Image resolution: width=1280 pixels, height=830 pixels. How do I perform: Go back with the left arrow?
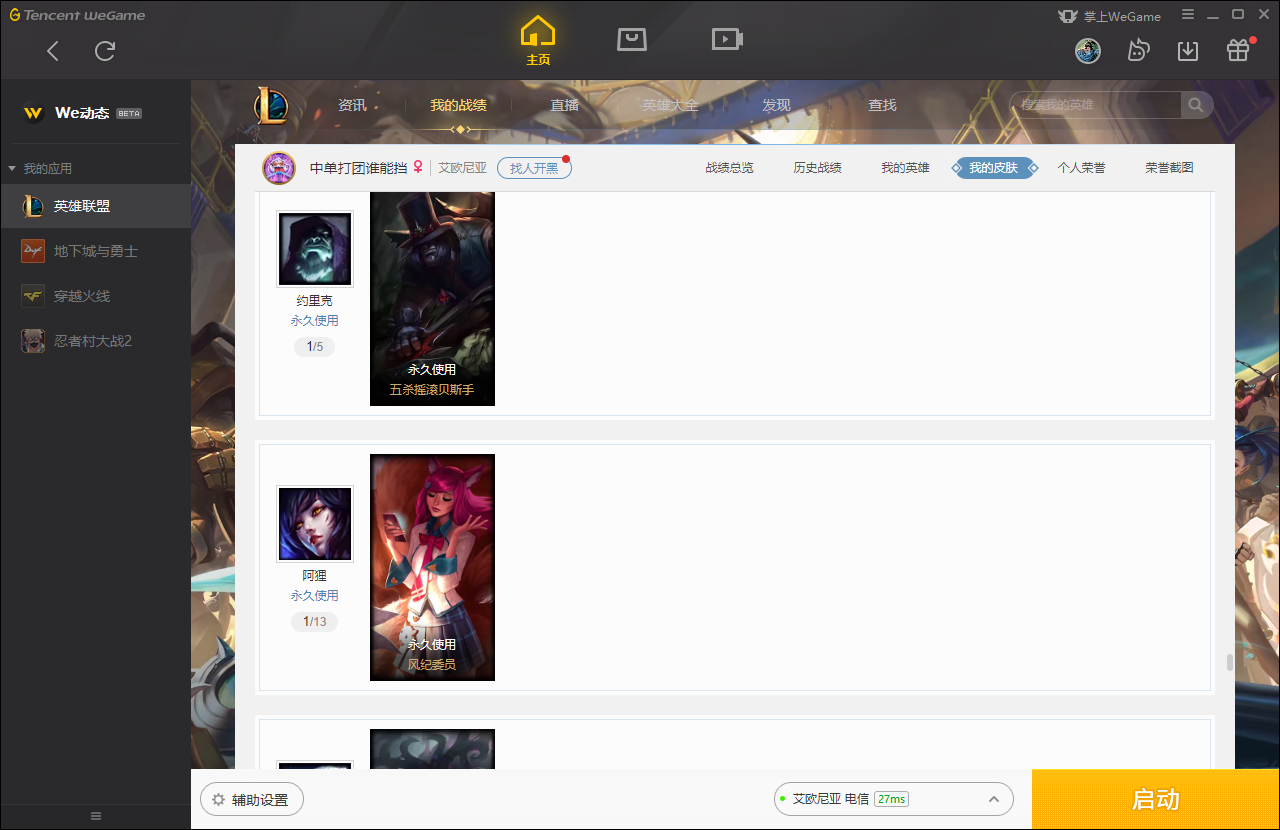tap(53, 51)
